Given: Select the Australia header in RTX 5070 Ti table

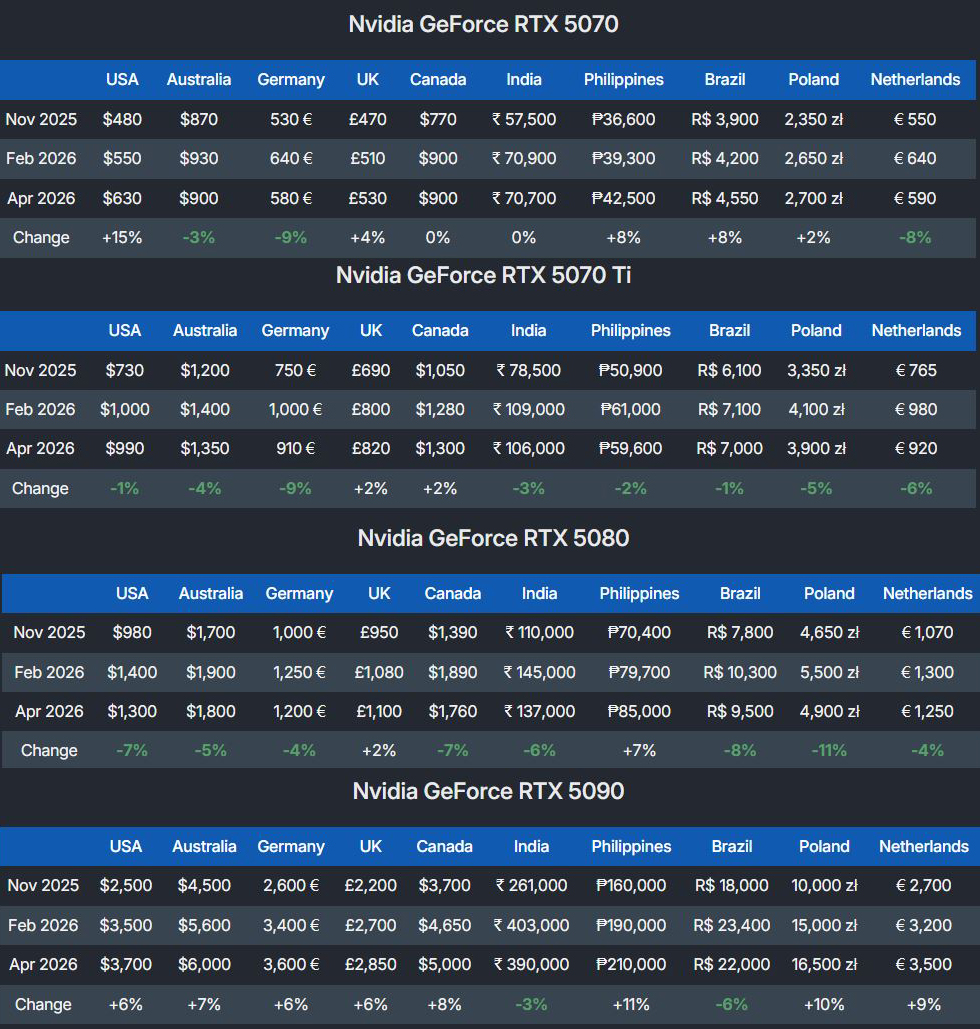Looking at the screenshot, I should click(205, 330).
